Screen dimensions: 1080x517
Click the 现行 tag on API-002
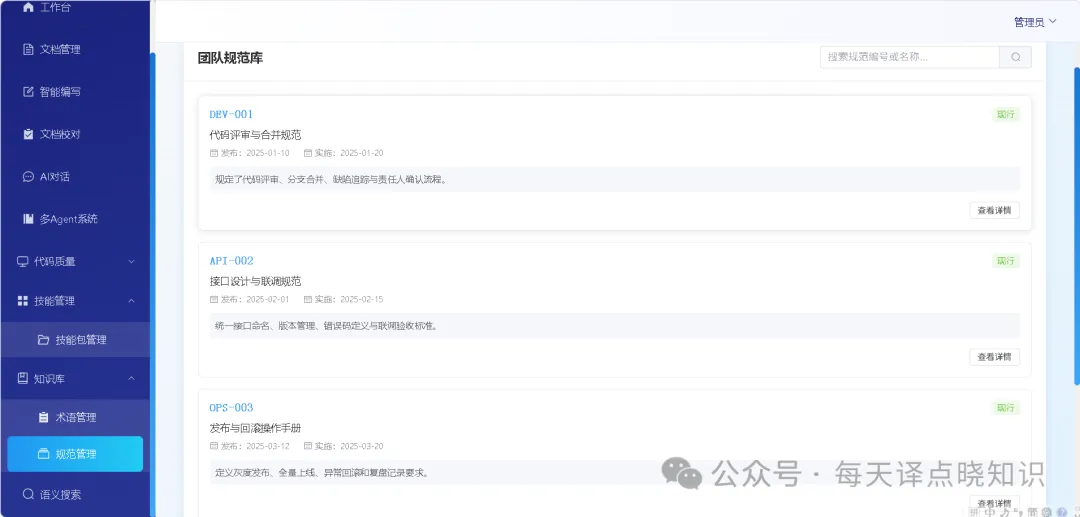point(1006,261)
